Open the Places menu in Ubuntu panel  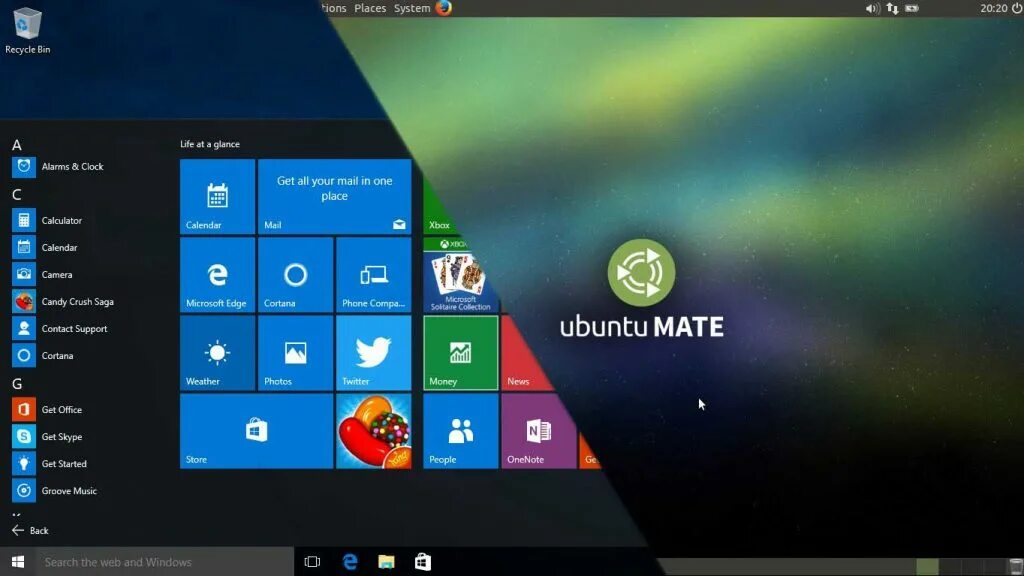370,8
